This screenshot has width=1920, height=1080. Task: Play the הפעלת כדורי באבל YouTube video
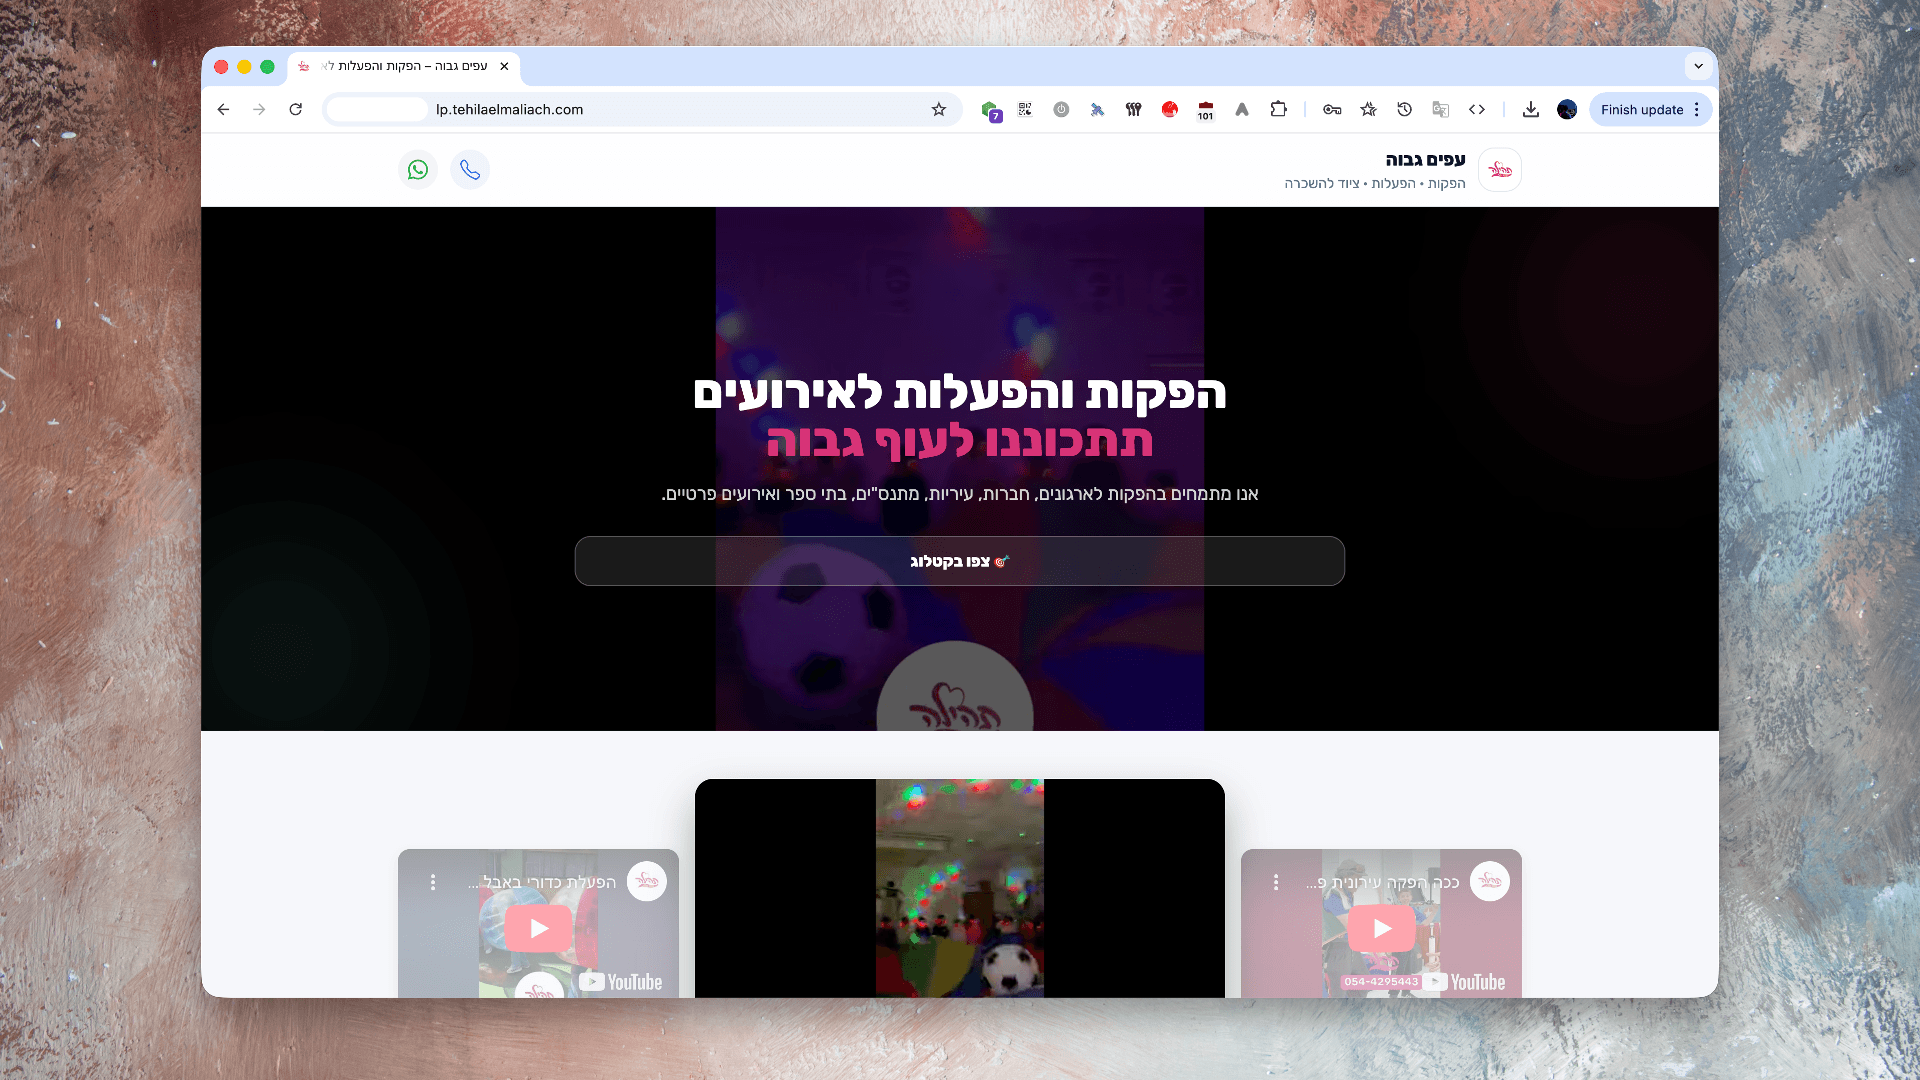point(537,928)
